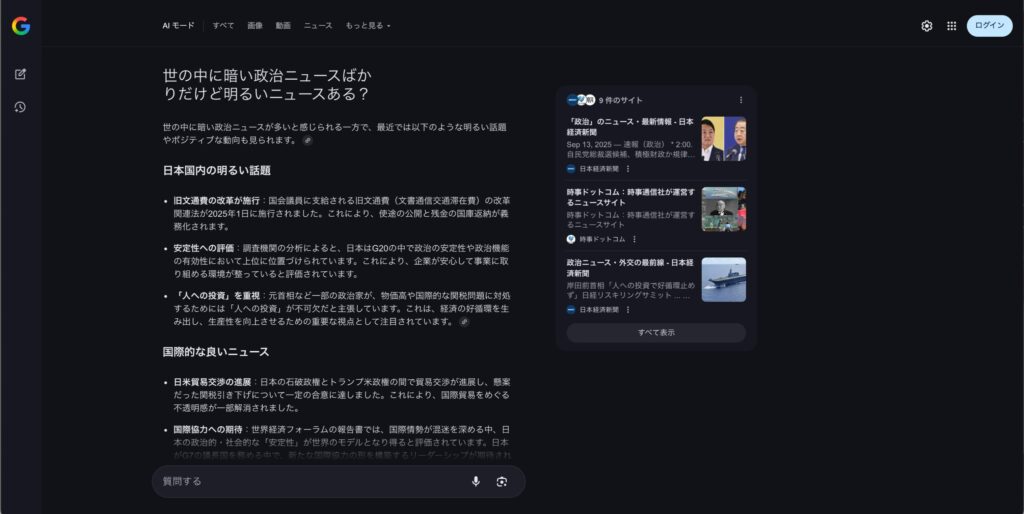Open options menu for 9 sites panel
Screen dimensions: 1024x514
pyautogui.click(x=740, y=100)
